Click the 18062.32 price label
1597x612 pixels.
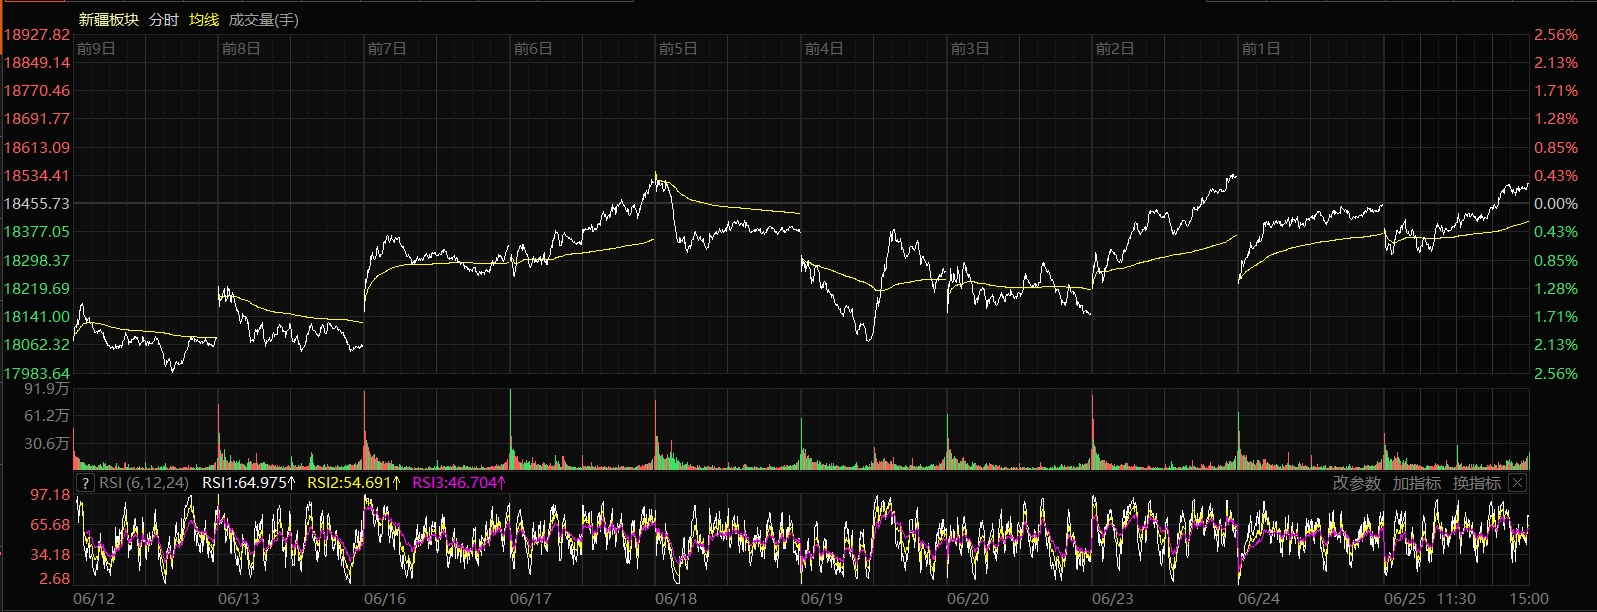point(37,344)
